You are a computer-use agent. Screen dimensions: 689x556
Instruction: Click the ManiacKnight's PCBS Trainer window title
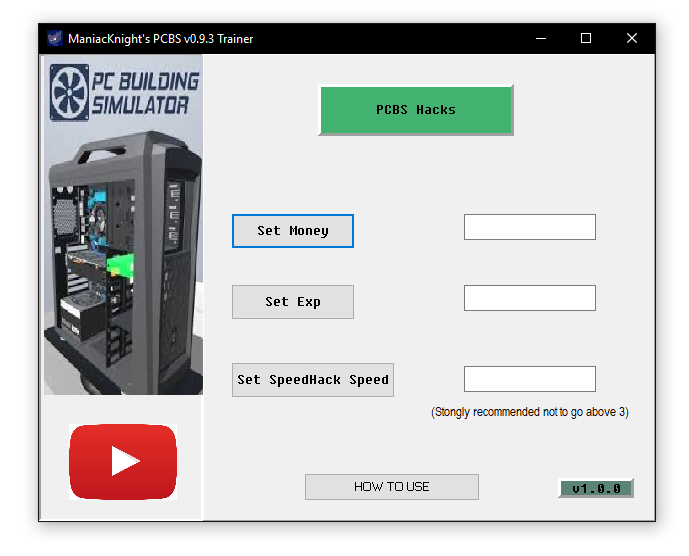pyautogui.click(x=160, y=39)
